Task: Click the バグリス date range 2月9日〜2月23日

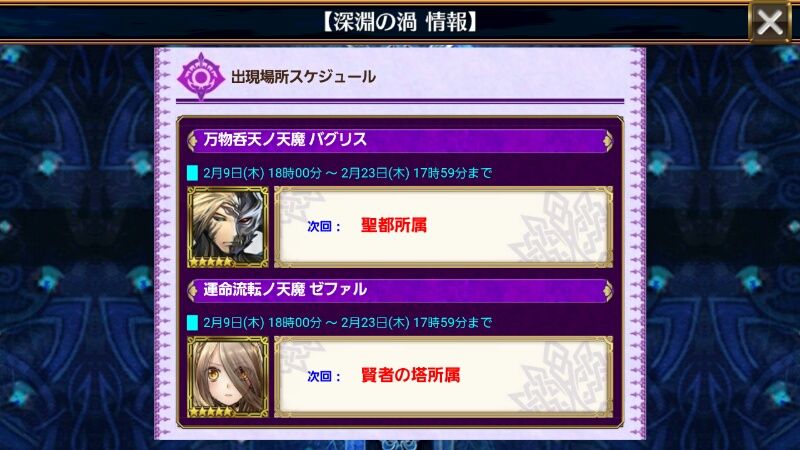Action: click(347, 173)
